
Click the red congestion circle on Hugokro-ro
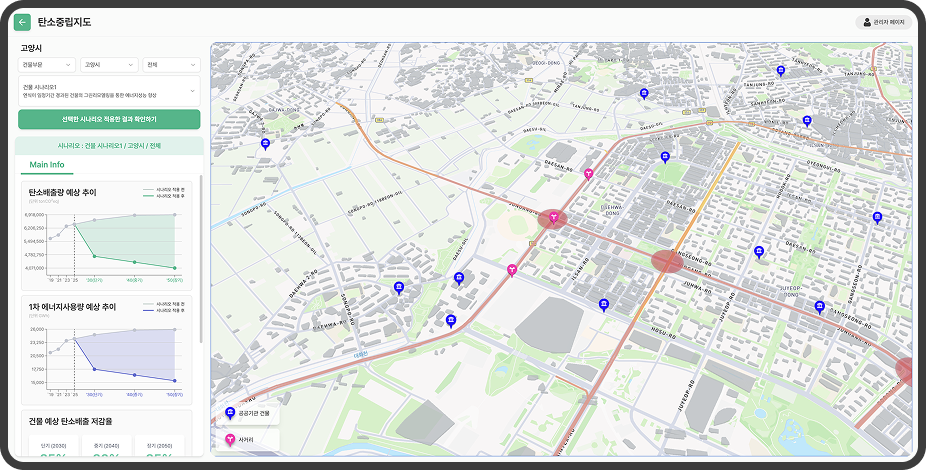667,261
